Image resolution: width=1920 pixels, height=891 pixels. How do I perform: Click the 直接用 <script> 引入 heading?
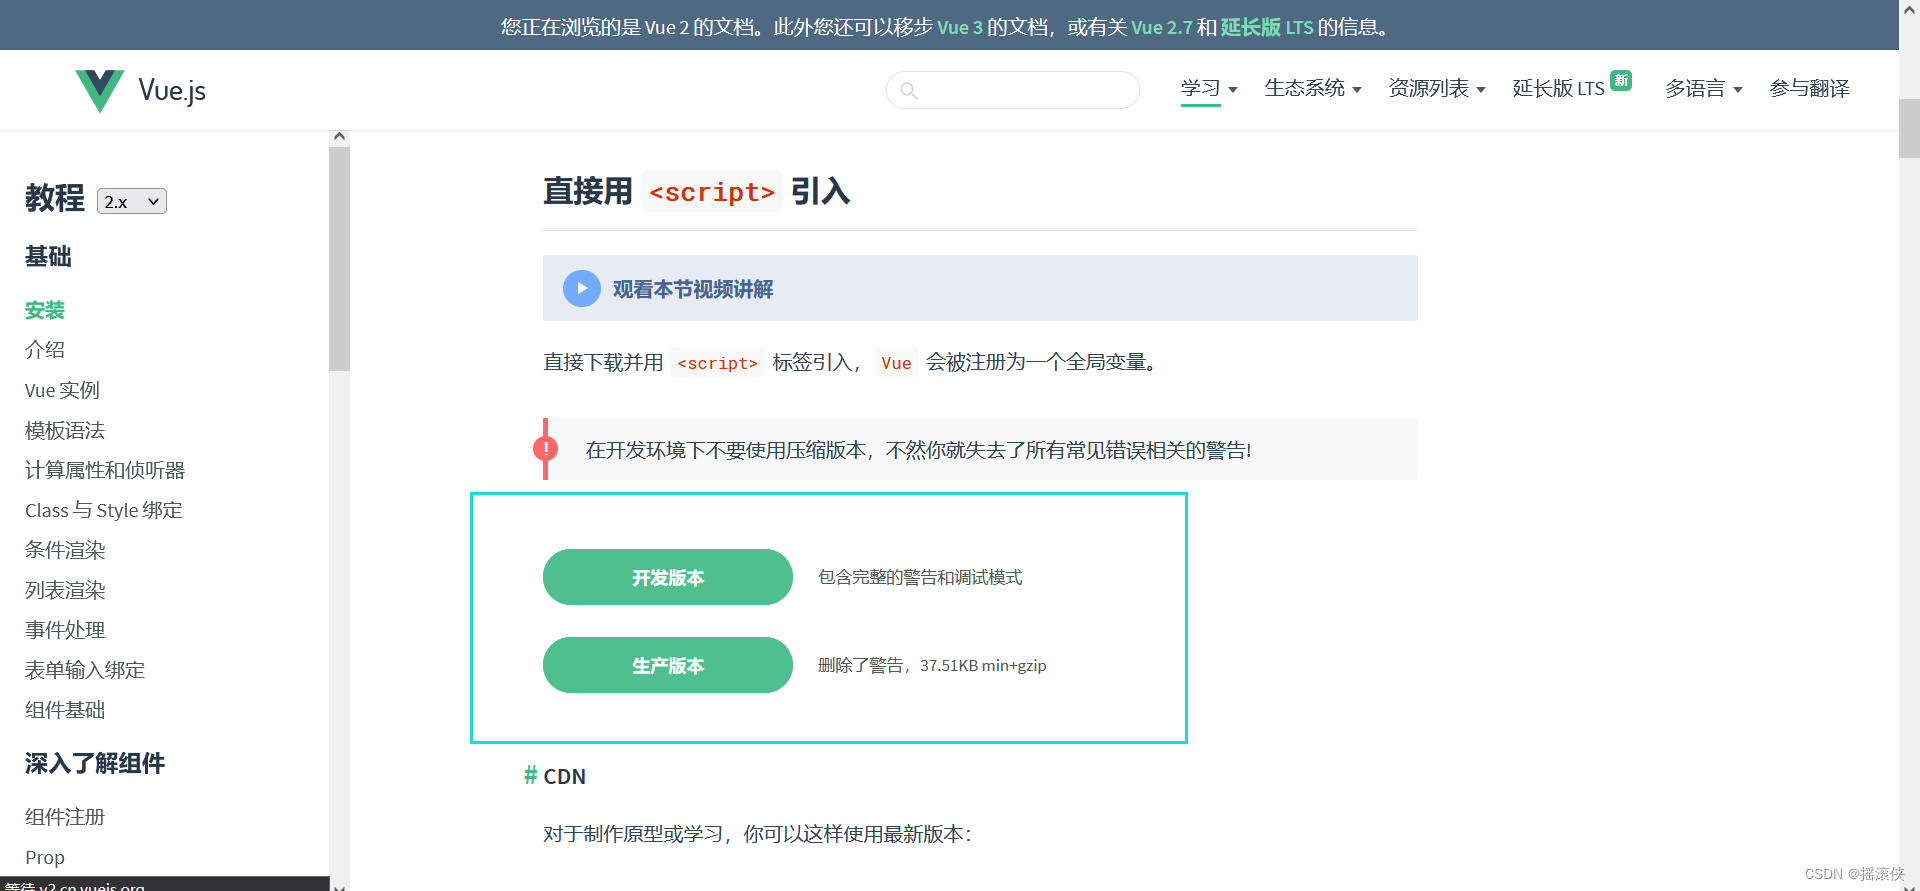697,191
